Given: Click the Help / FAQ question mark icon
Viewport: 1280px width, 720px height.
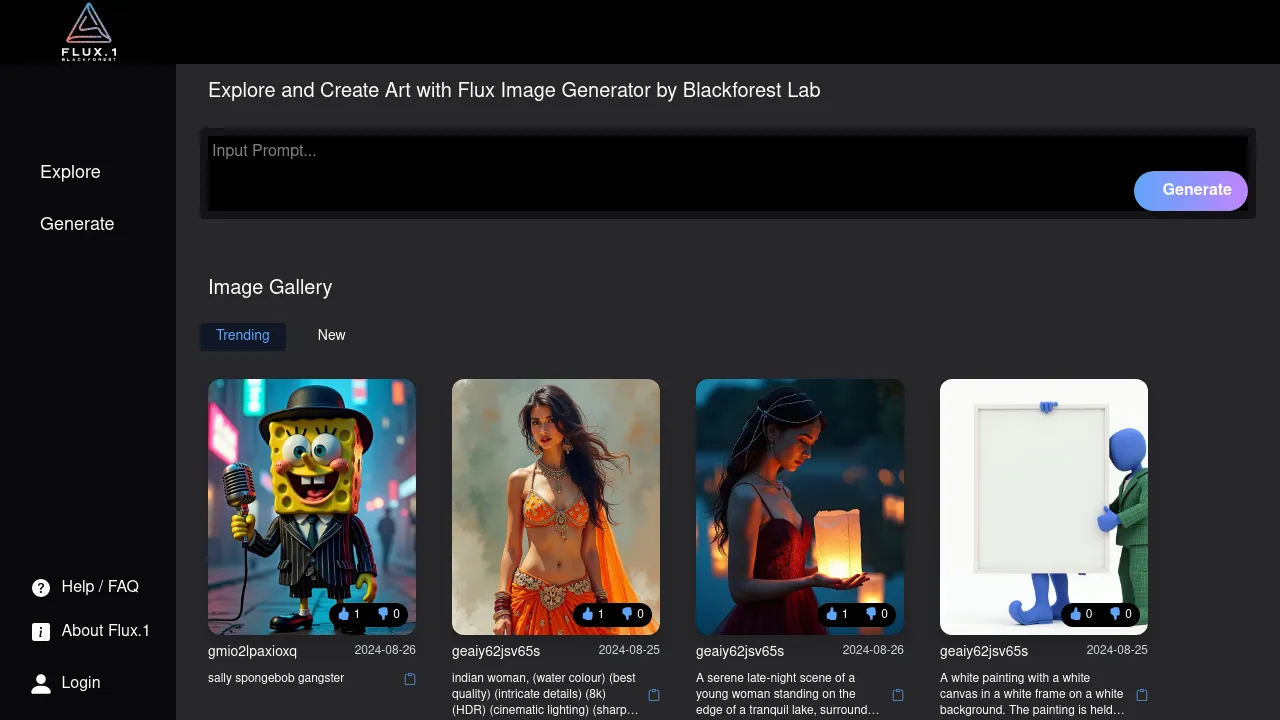Looking at the screenshot, I should coord(41,588).
